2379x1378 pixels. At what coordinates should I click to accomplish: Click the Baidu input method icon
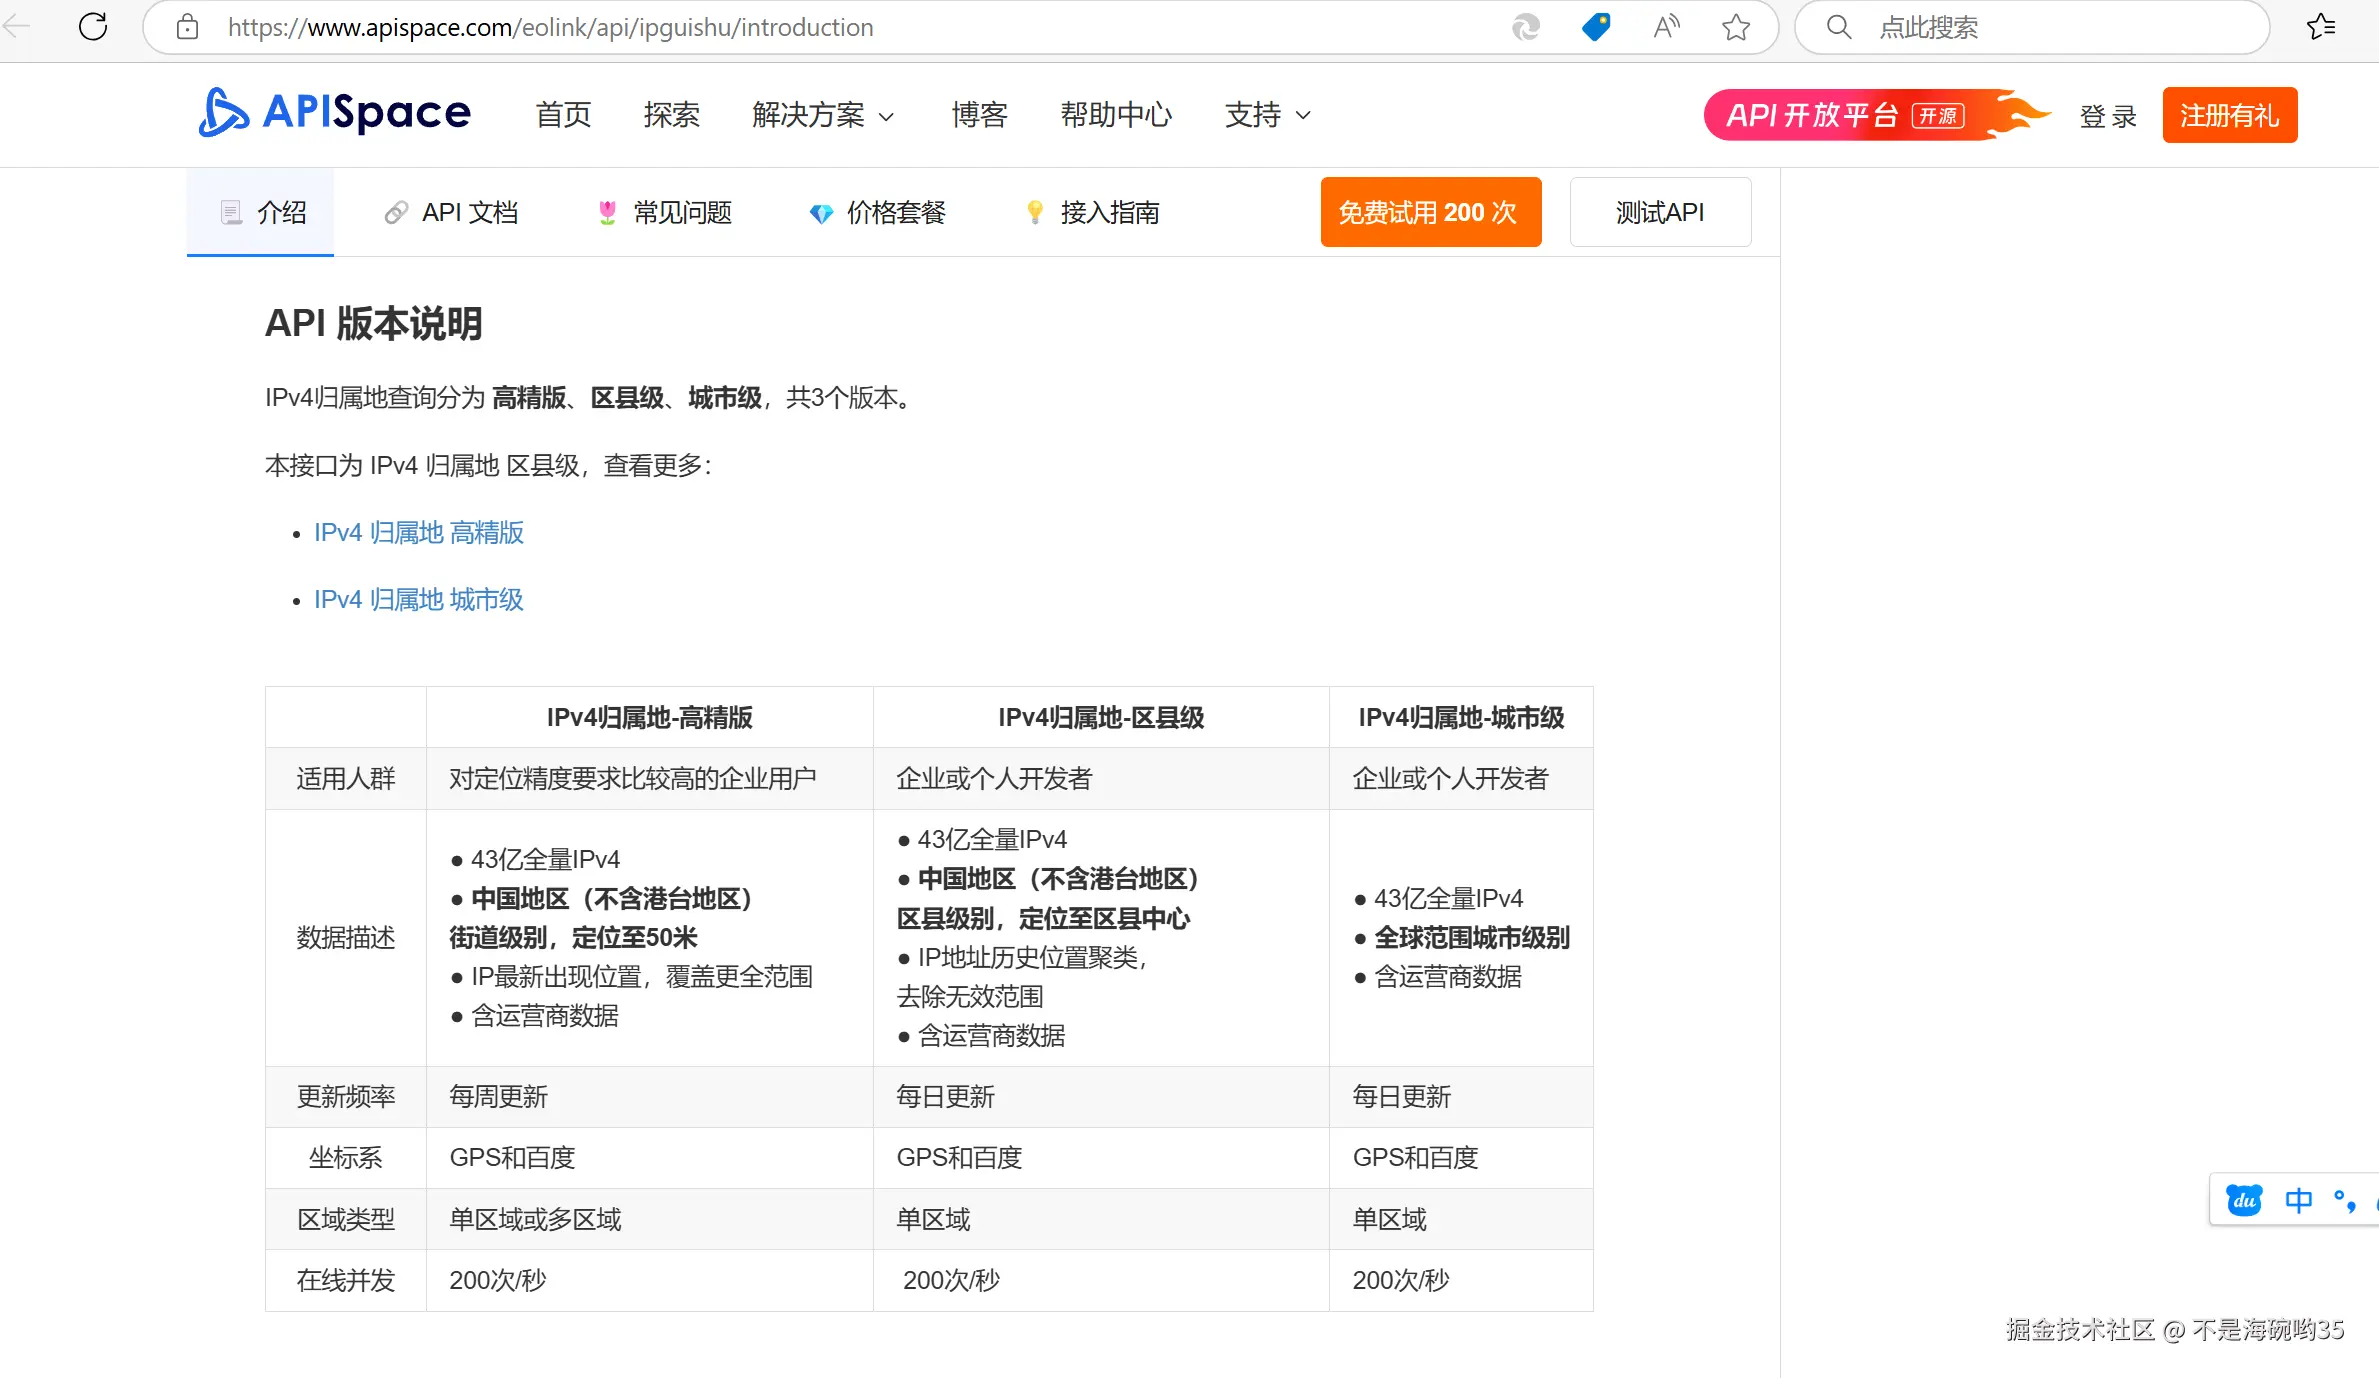pos(2244,1199)
